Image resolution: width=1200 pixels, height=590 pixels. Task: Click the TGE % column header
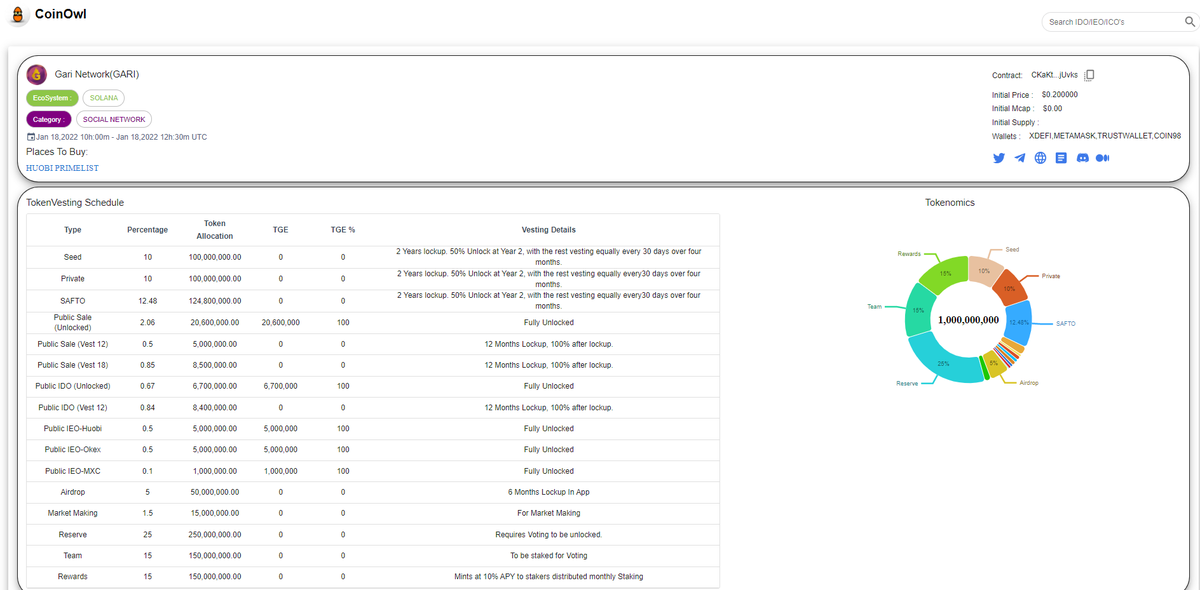click(343, 230)
